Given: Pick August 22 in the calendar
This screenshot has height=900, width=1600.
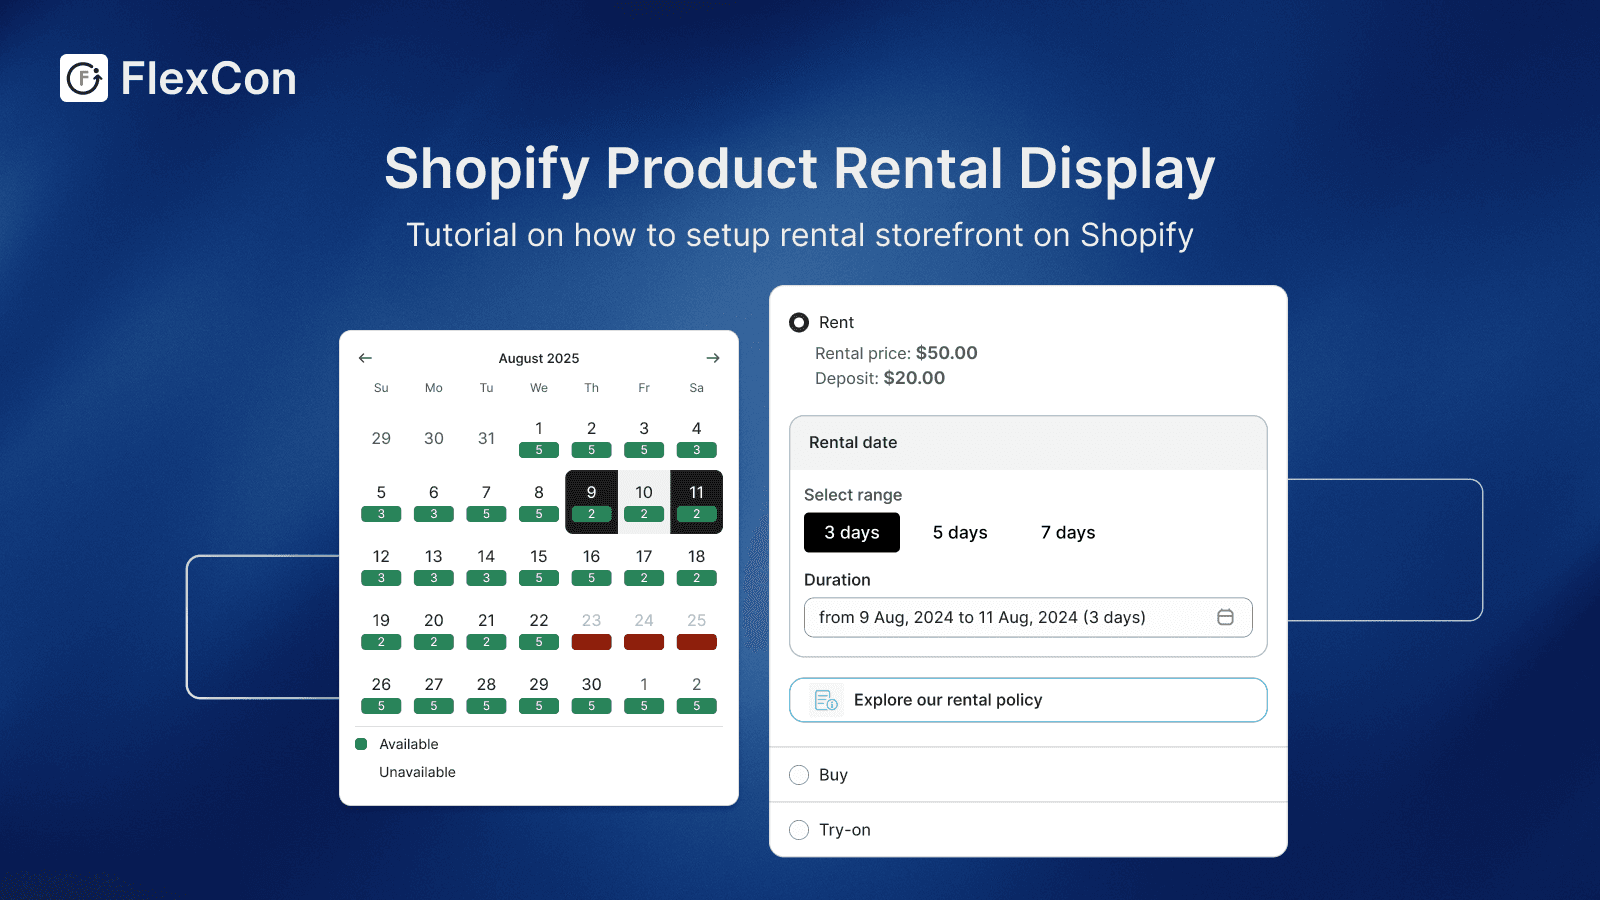Looking at the screenshot, I should [x=539, y=630].
